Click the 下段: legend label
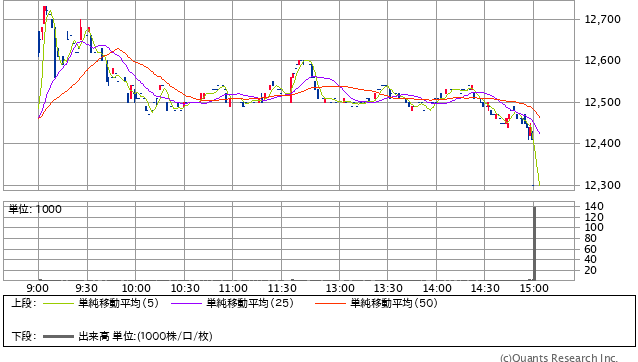Viewport: 638px width, 362px height. (24, 336)
